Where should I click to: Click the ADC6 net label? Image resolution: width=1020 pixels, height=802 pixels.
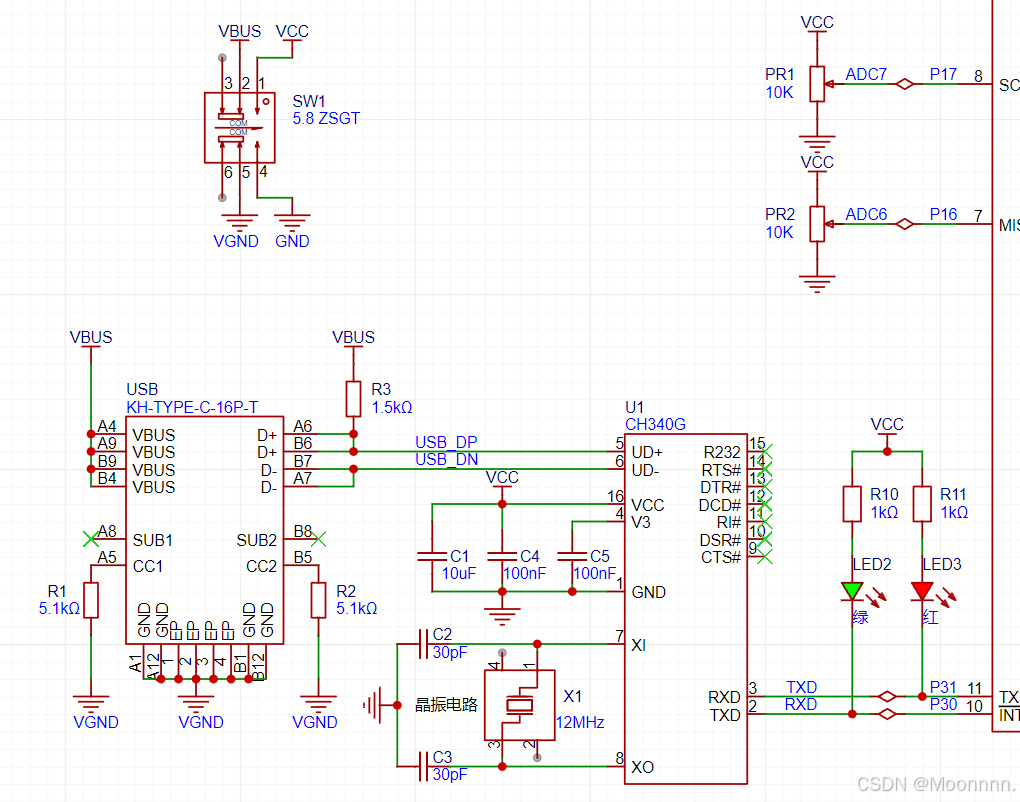866,215
